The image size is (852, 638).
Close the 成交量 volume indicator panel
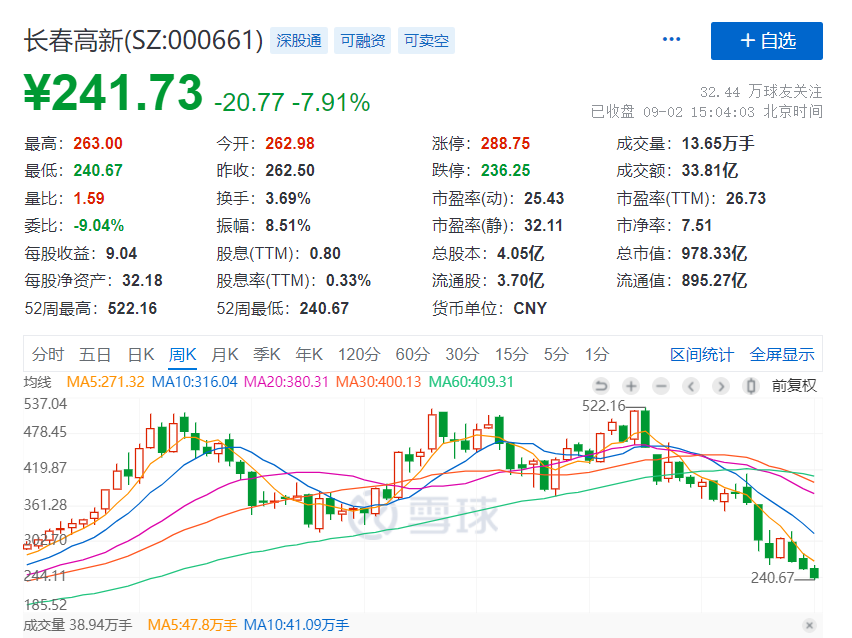(x=808, y=625)
